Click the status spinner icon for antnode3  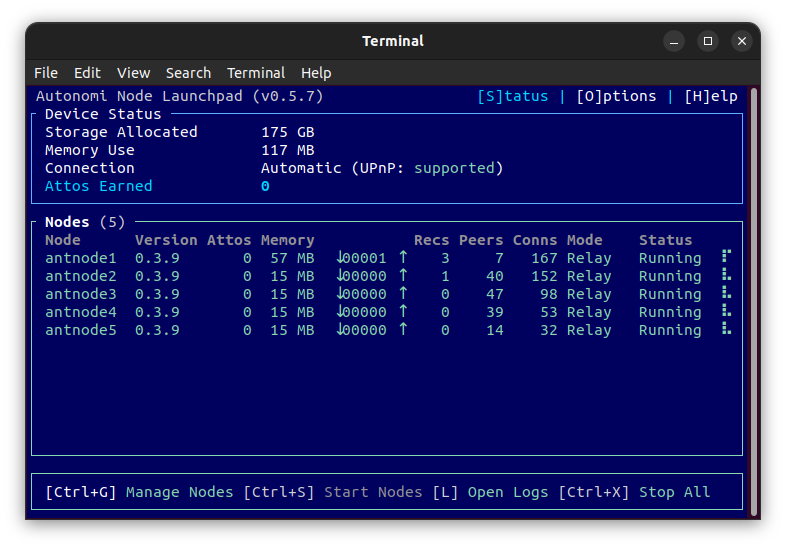click(x=727, y=294)
